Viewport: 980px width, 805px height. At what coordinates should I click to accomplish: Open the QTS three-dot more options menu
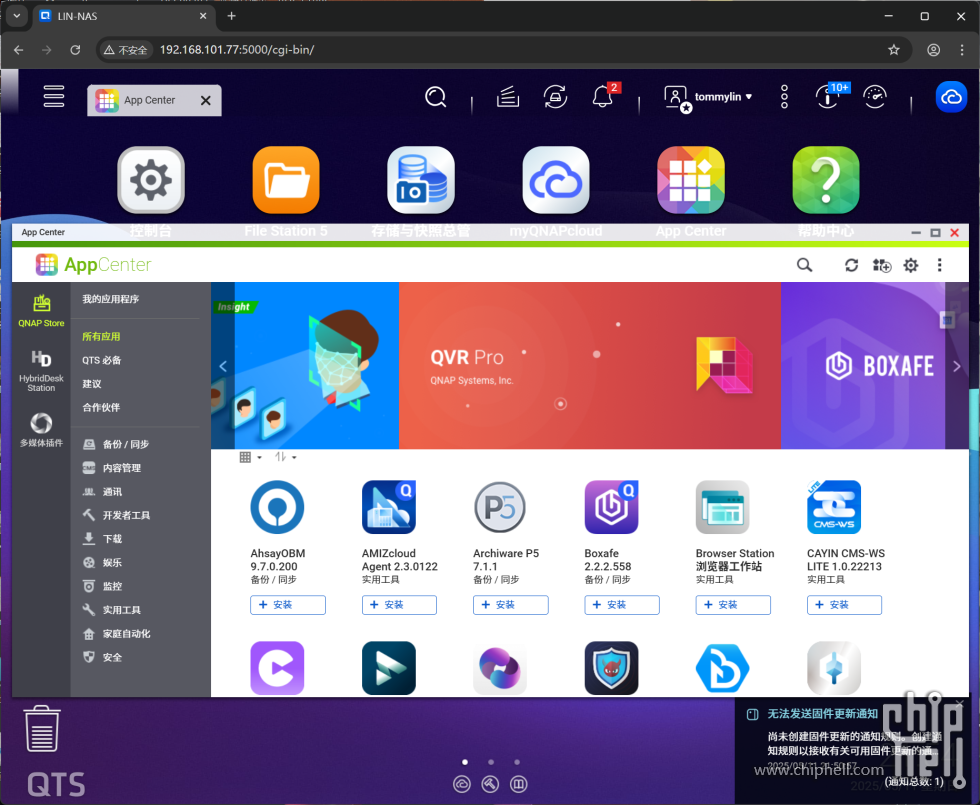[x=784, y=97]
